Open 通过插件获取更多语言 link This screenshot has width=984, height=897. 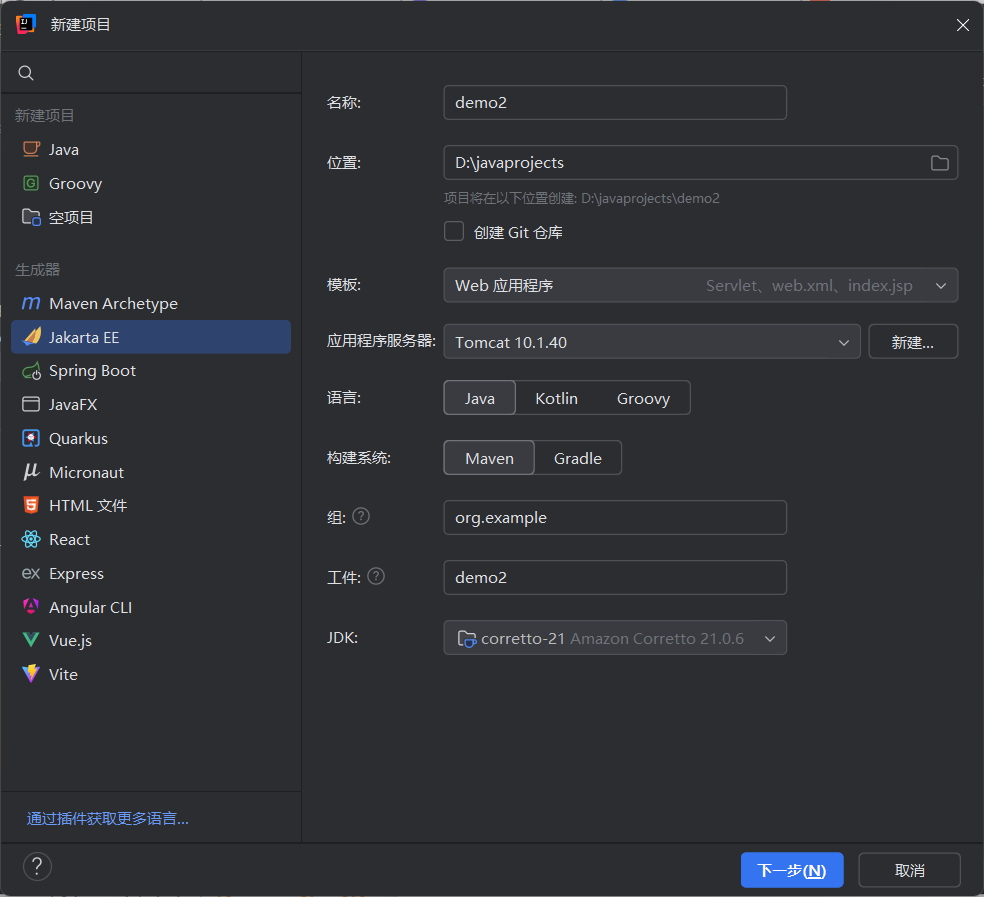point(107,818)
